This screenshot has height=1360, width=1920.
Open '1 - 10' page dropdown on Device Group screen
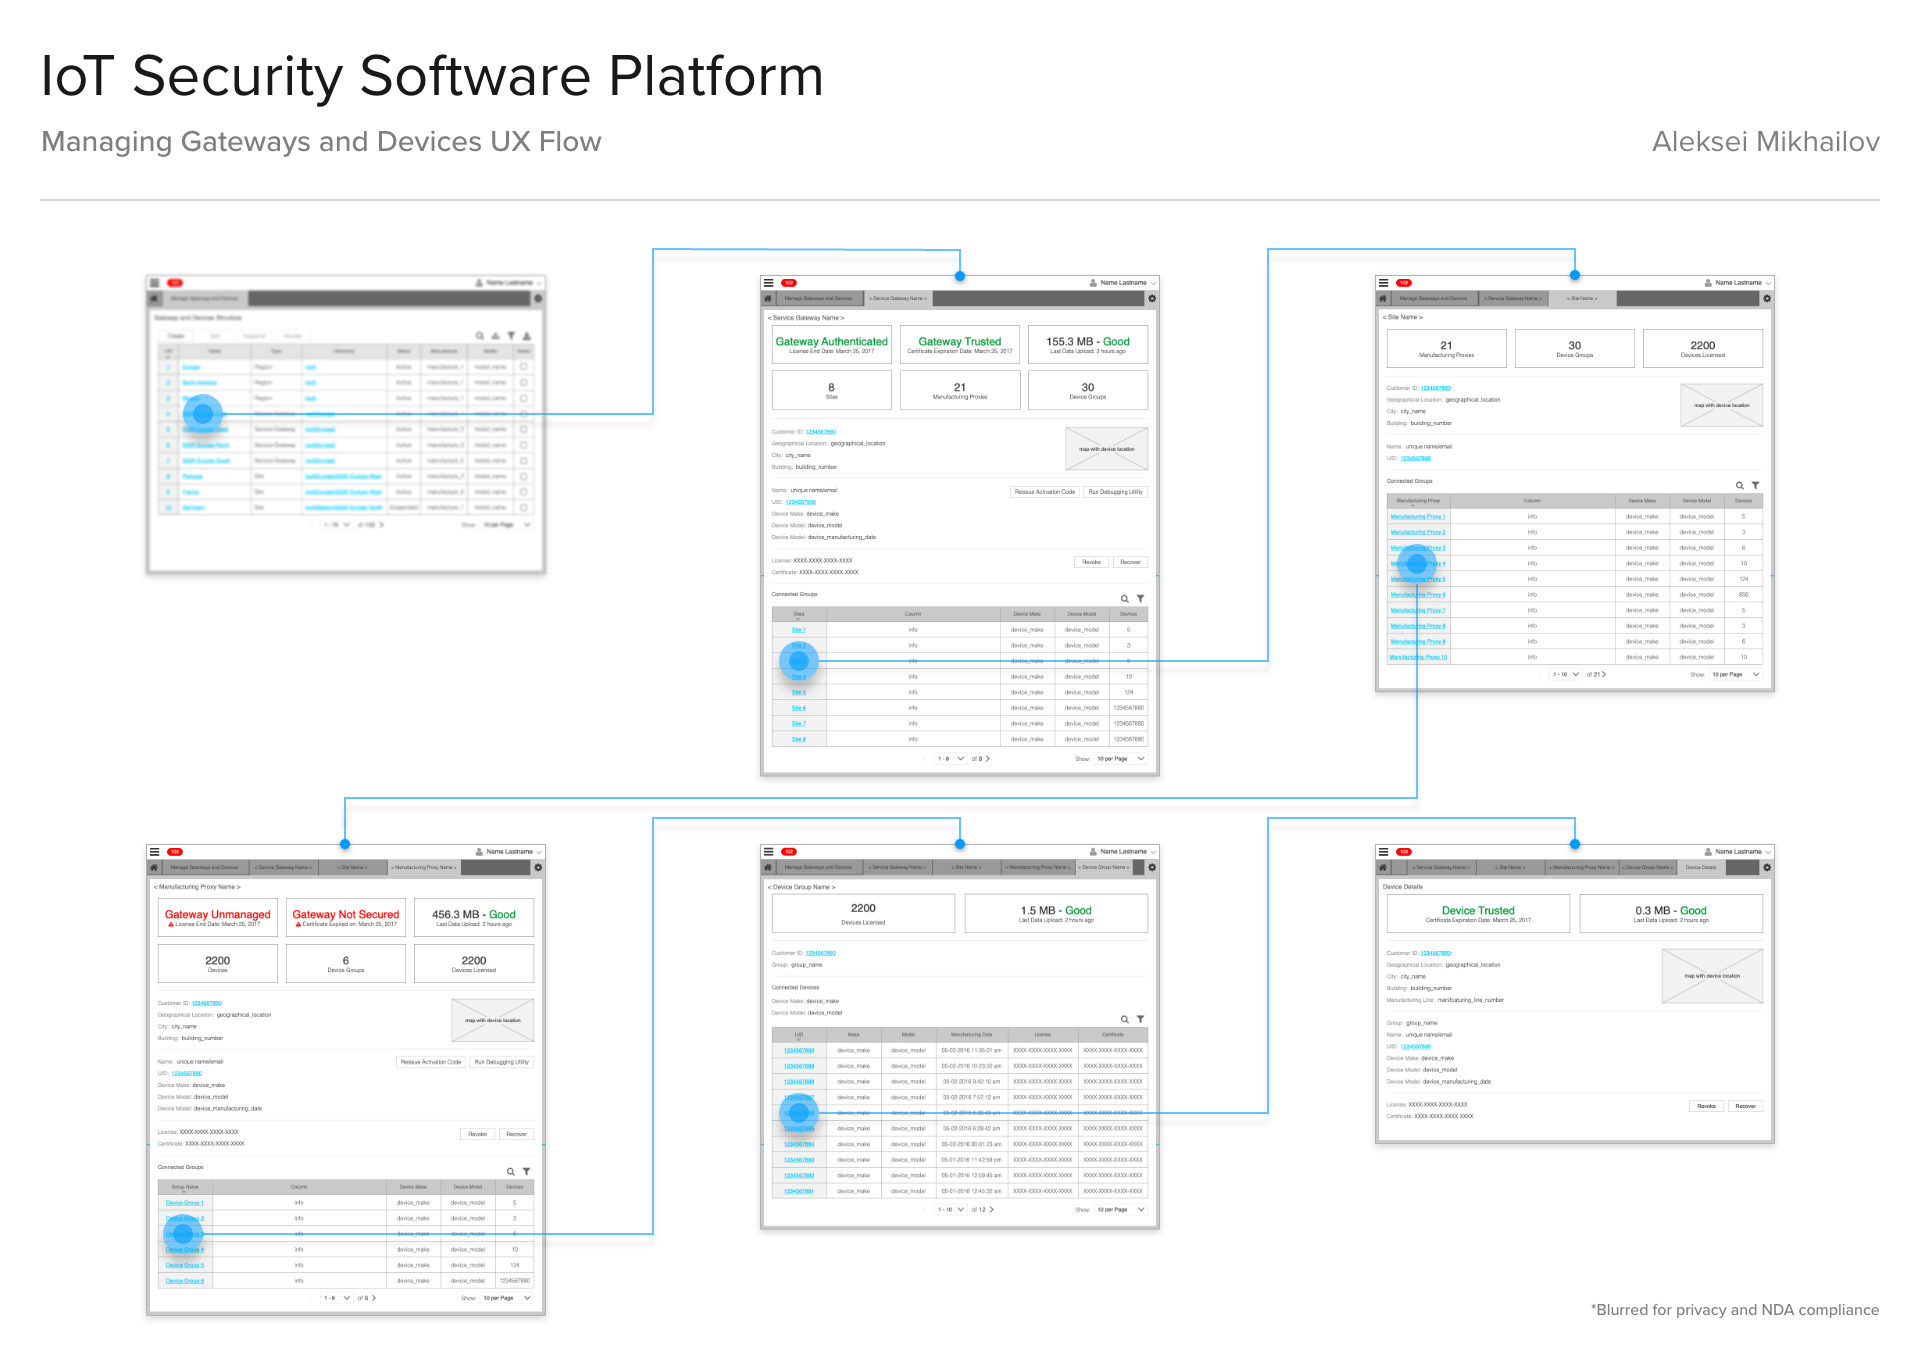950,1210
